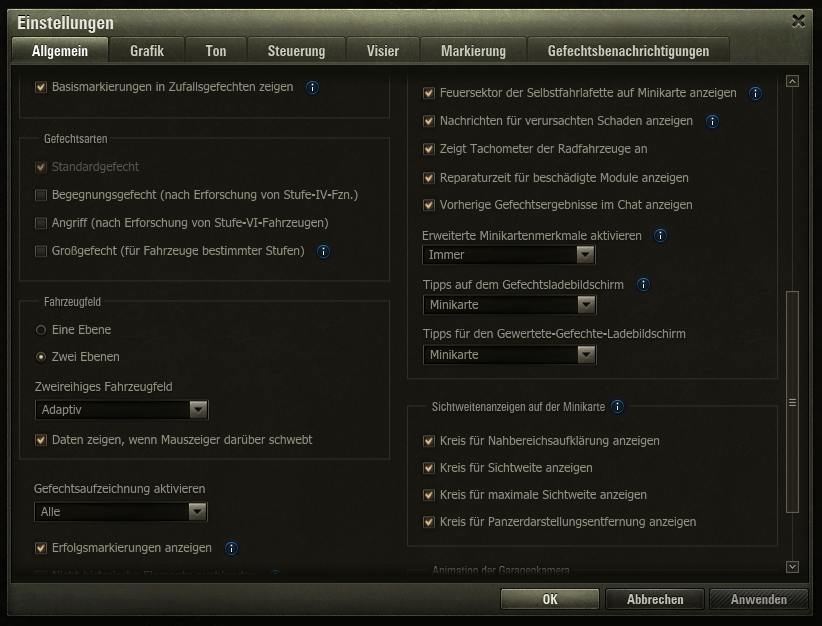Uncheck Erfolgsmarkierungen anzeigen

(x=41, y=548)
